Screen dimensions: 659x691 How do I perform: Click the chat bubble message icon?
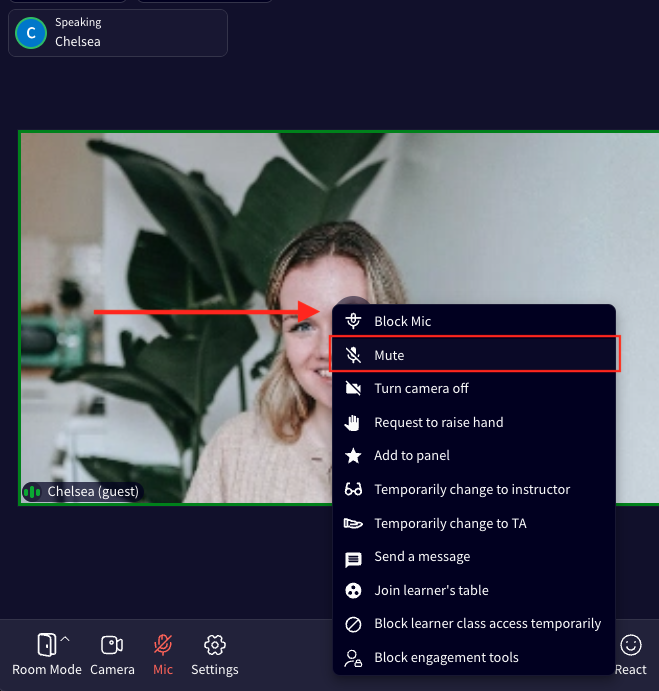[x=353, y=560]
